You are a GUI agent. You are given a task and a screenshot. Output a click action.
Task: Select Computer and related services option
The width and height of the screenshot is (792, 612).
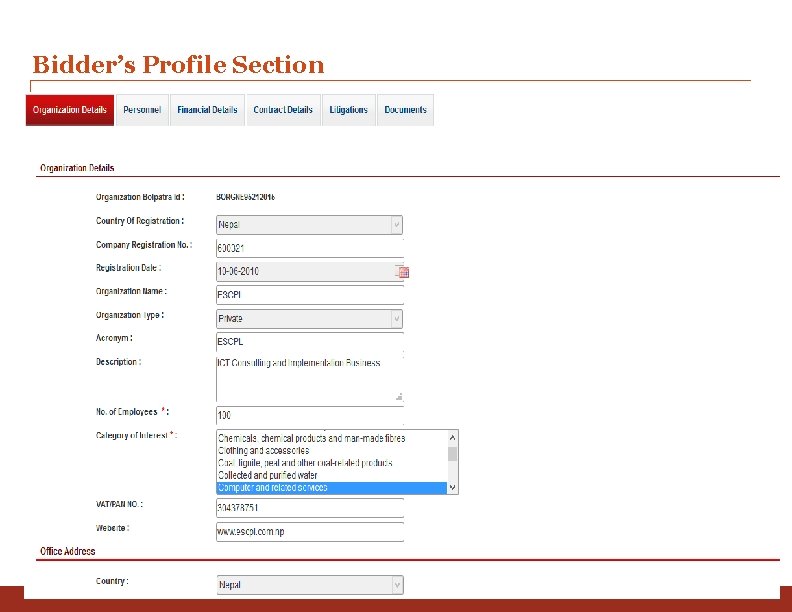[332, 488]
